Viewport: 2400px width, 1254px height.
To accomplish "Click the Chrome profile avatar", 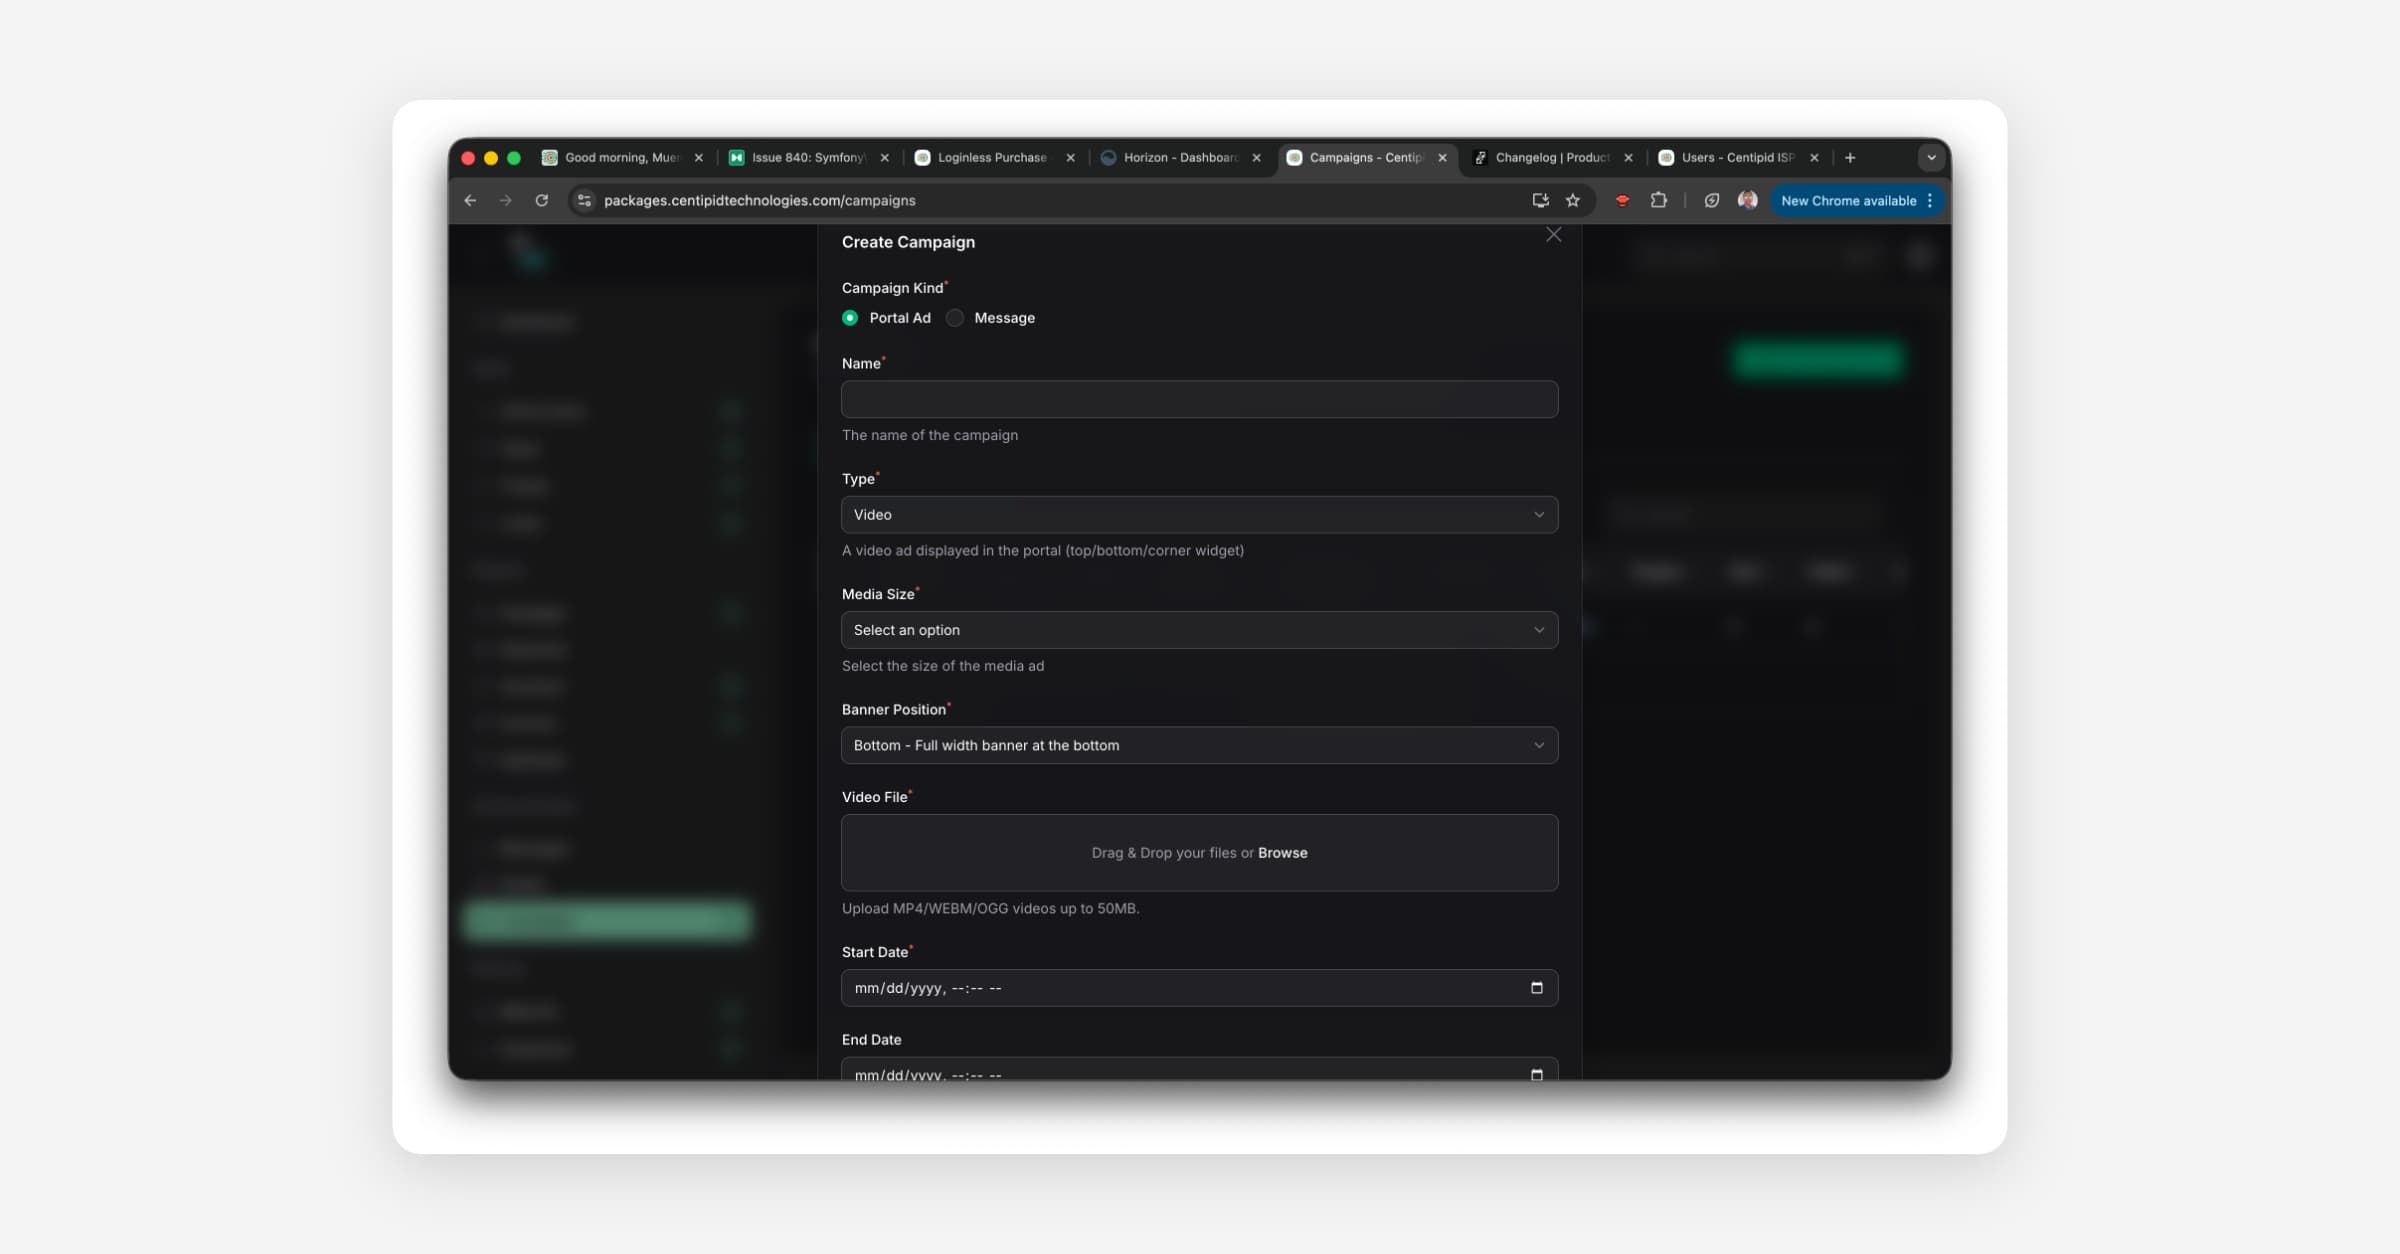I will click(1747, 201).
